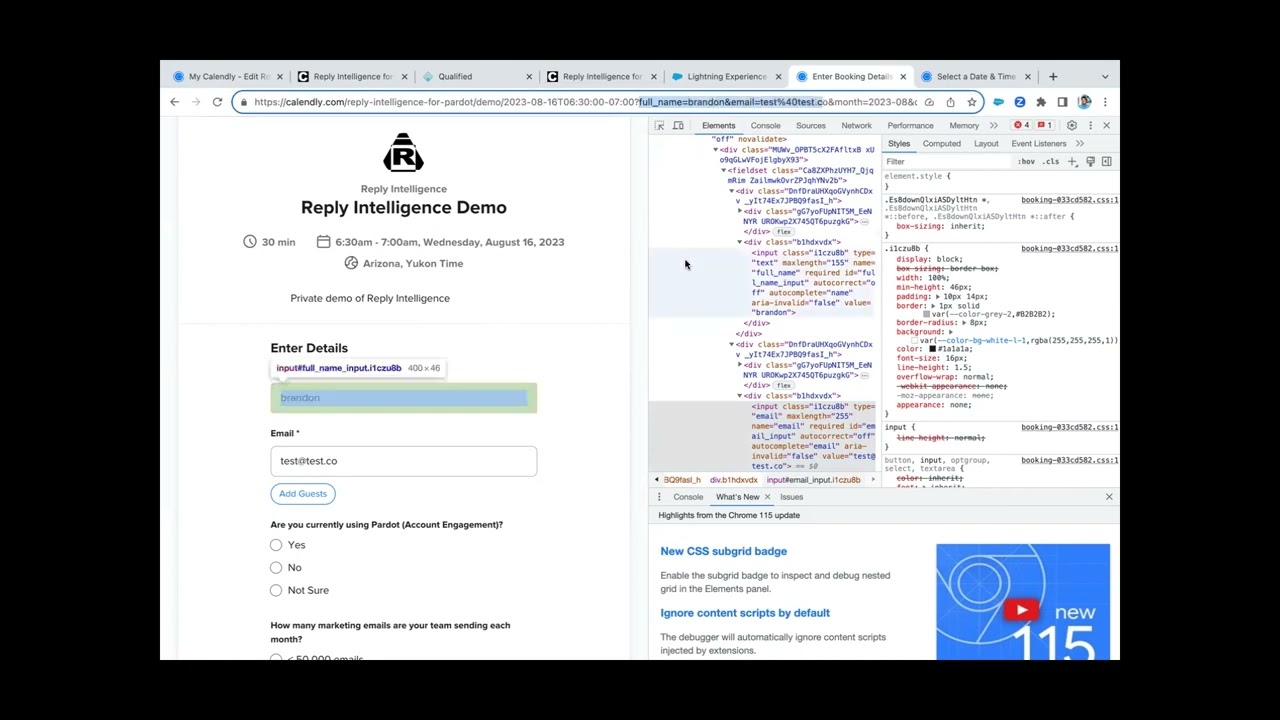Activate the DevTools inspect element picker
Image resolution: width=1280 pixels, height=720 pixels.
(659, 126)
